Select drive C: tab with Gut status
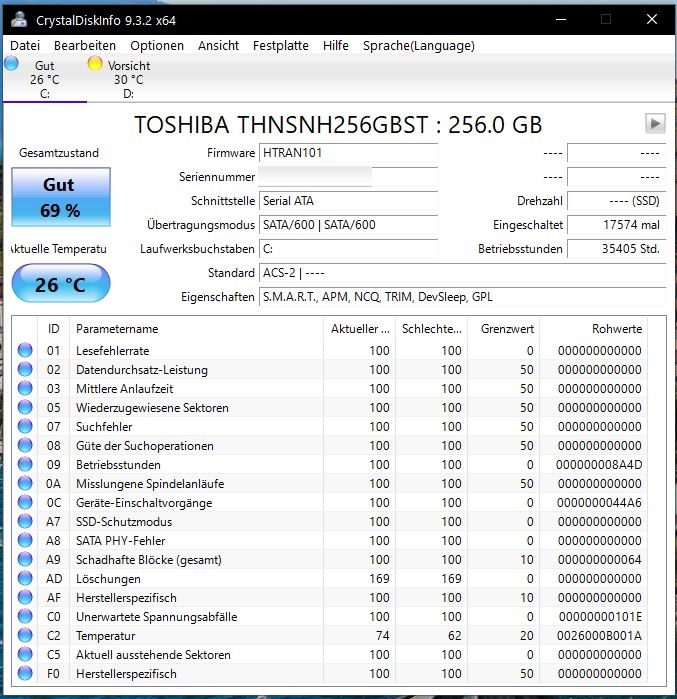The width and height of the screenshot is (677, 699). click(x=45, y=79)
